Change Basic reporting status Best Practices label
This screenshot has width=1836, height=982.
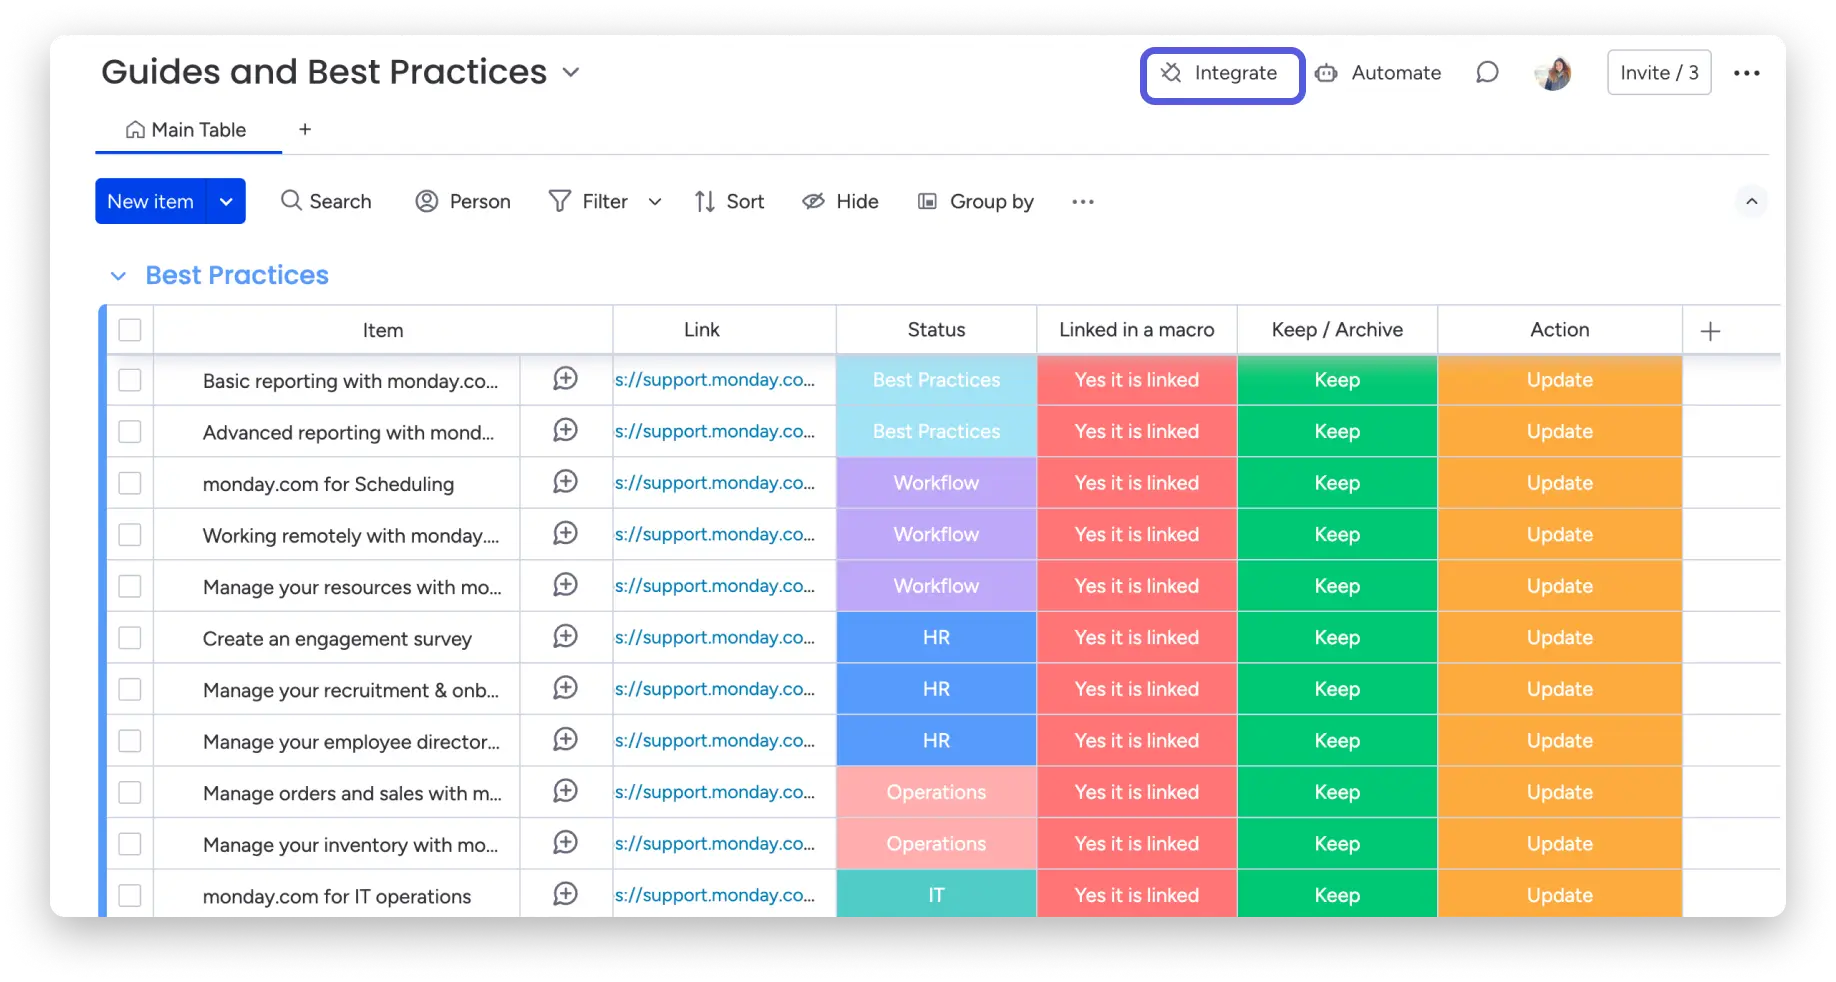[936, 380]
